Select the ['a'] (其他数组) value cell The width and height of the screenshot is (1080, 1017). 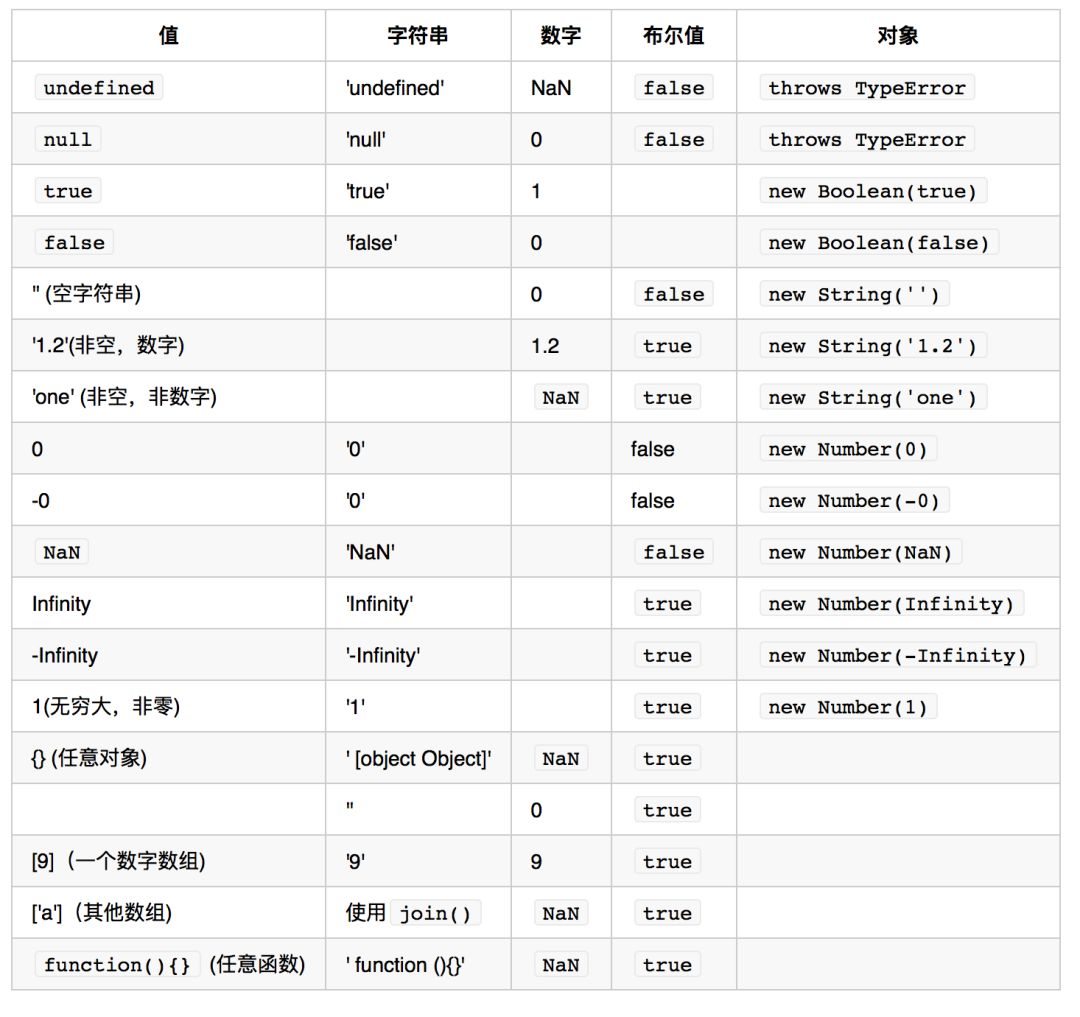point(101,913)
